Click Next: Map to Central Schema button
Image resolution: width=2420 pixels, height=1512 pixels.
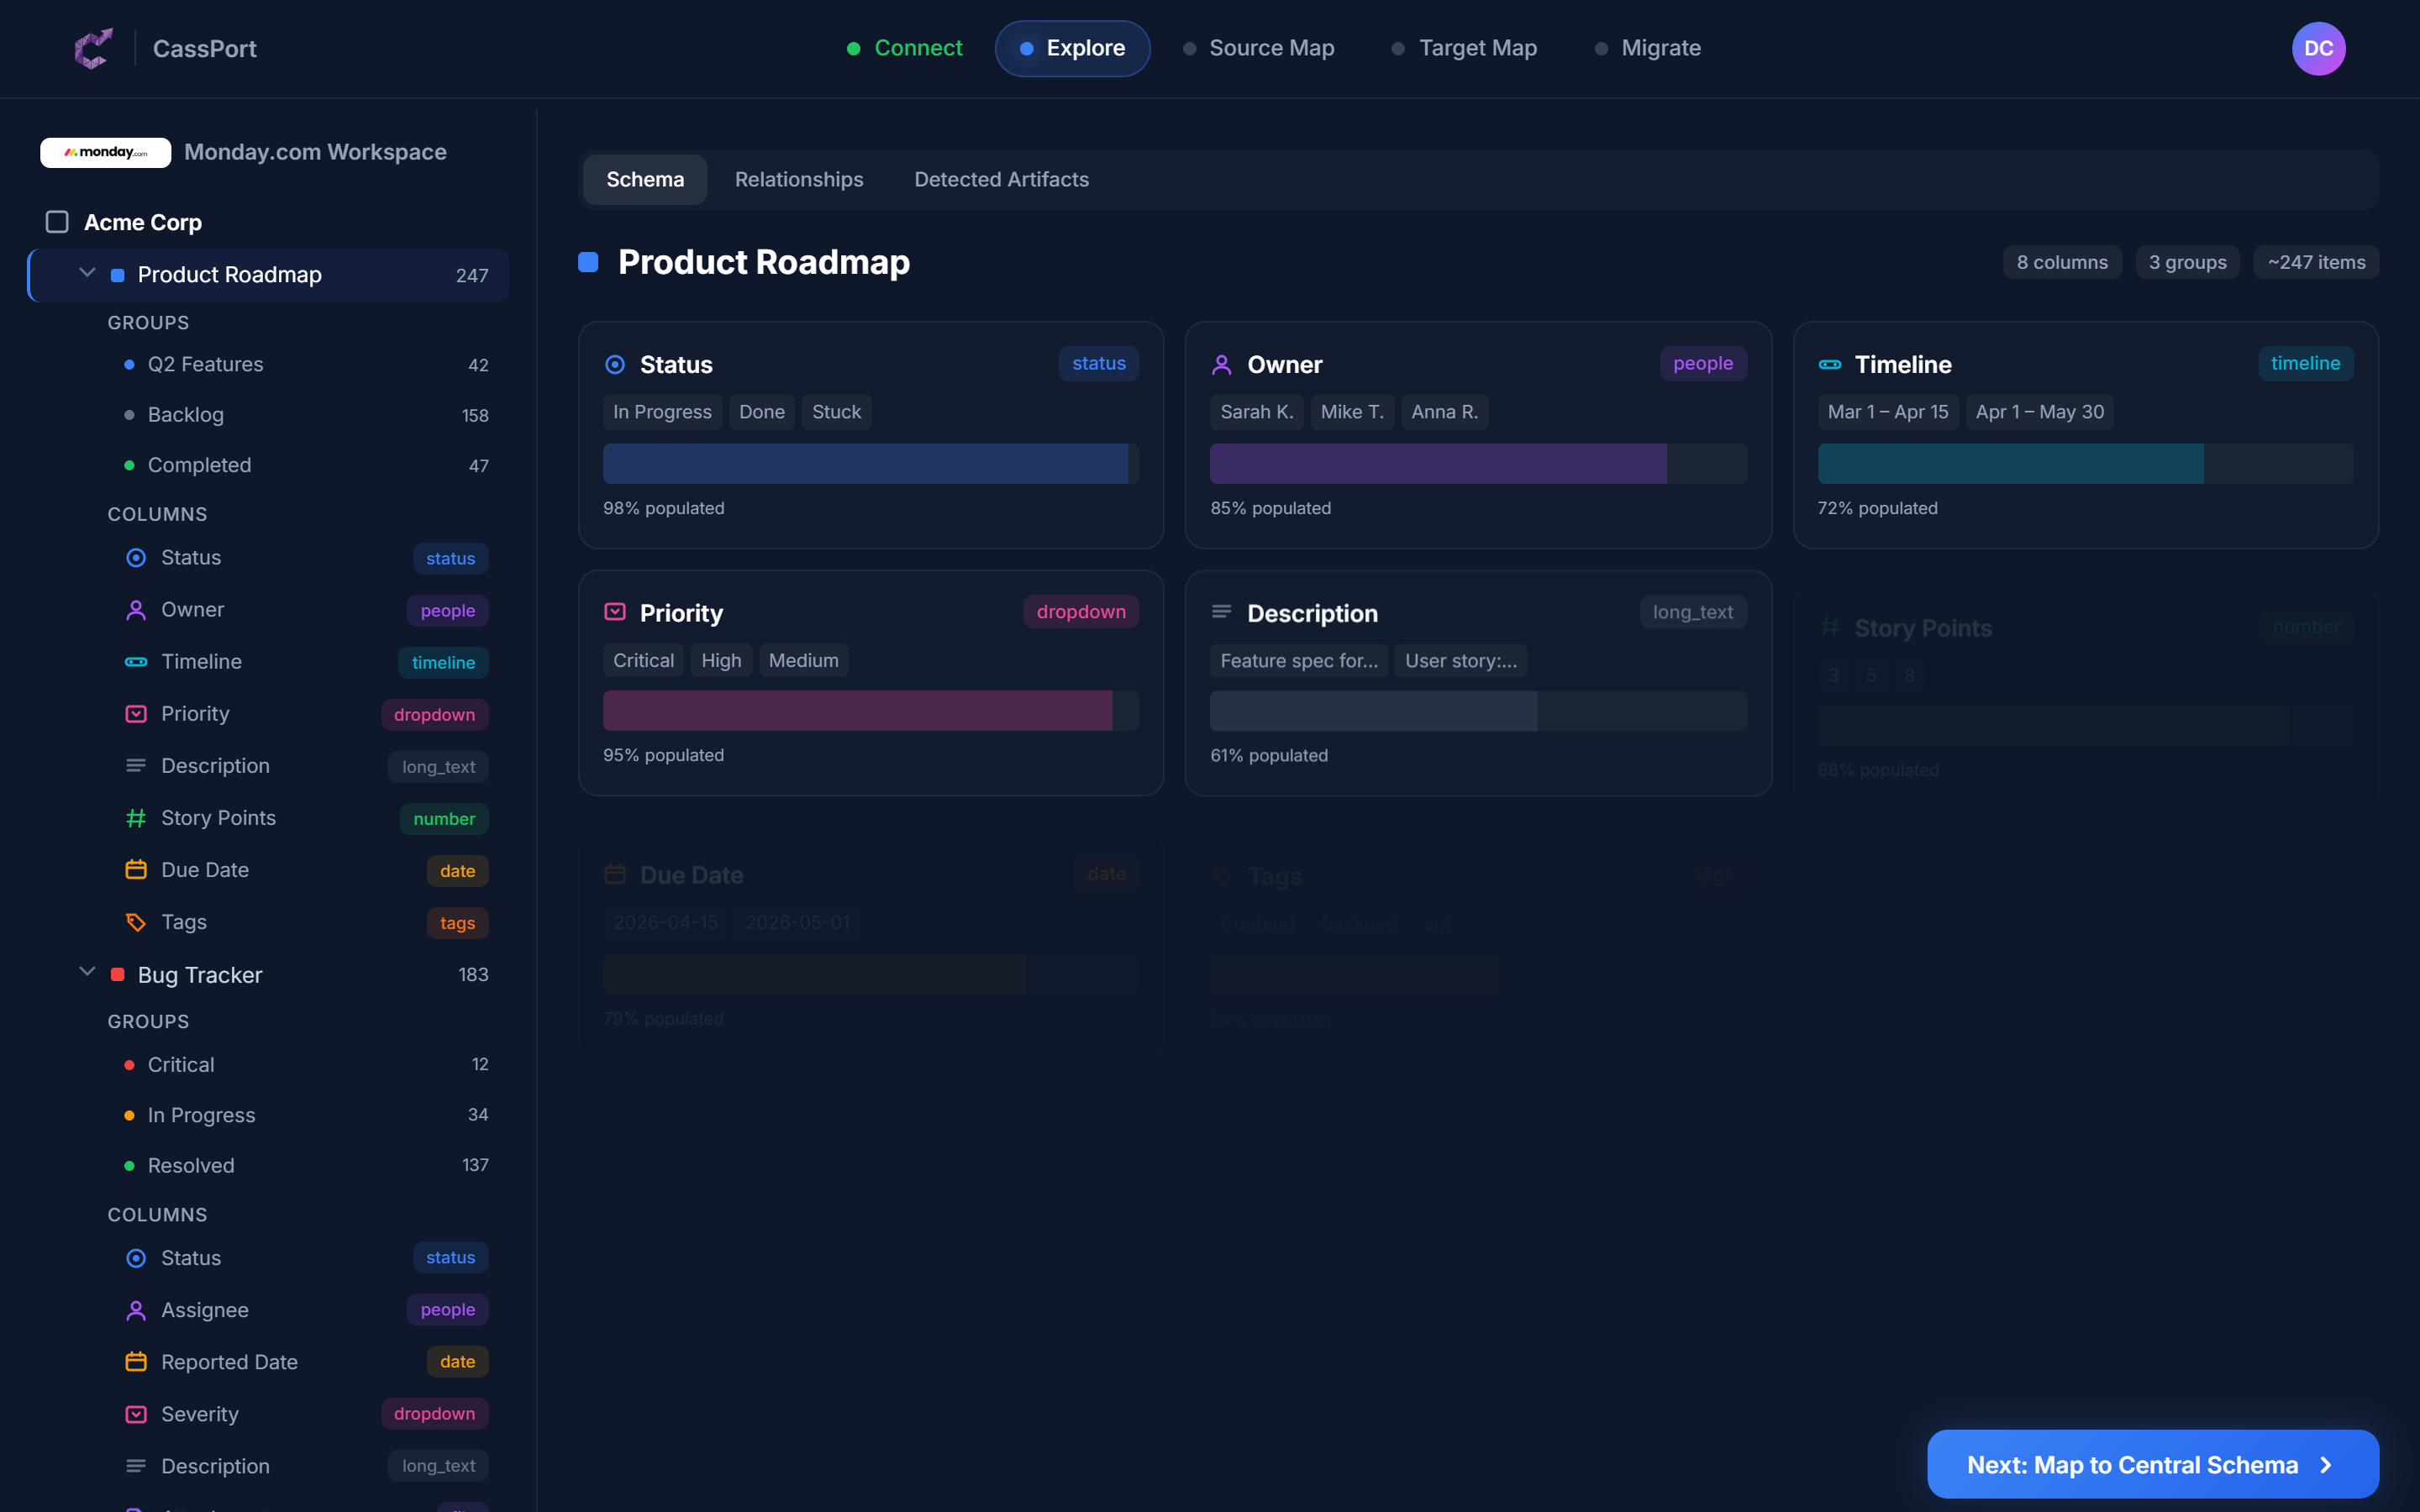(x=2150, y=1464)
